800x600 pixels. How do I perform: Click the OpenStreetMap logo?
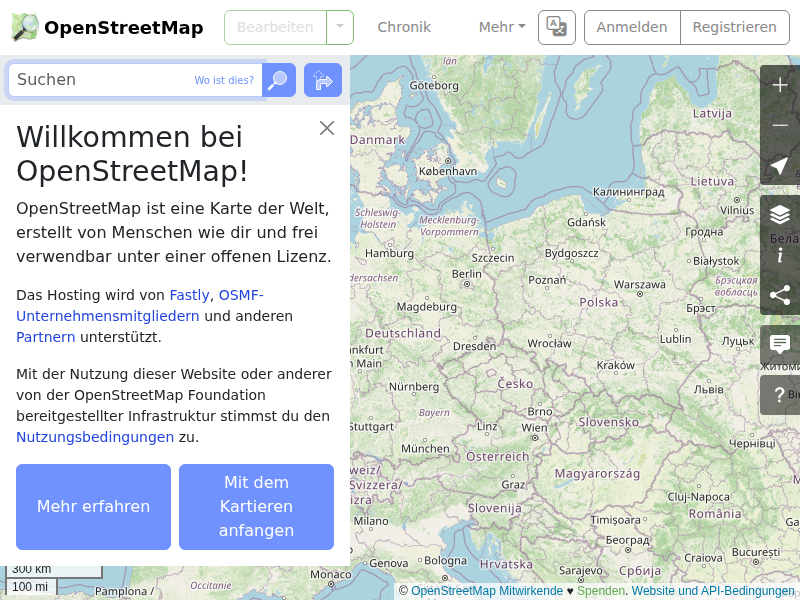pyautogui.click(x=107, y=27)
